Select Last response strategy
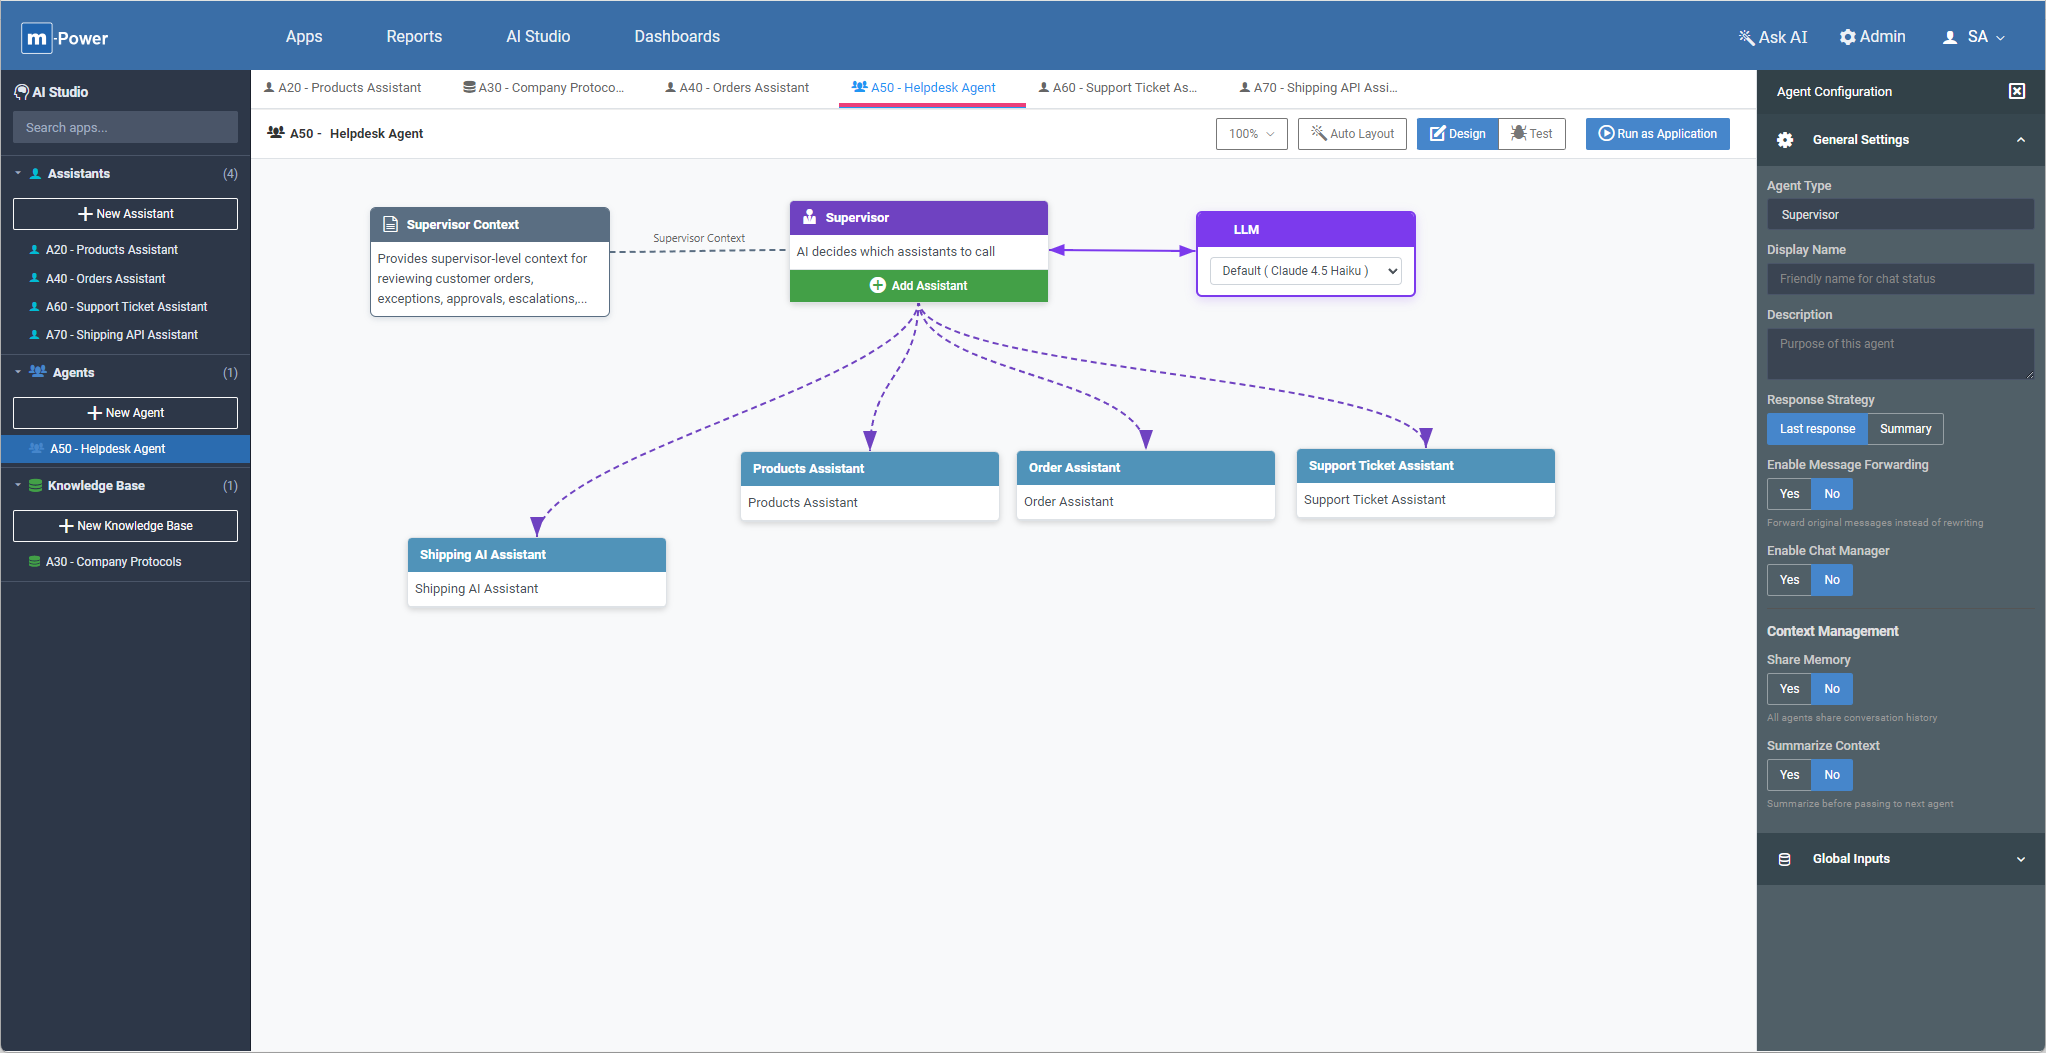 (x=1817, y=429)
